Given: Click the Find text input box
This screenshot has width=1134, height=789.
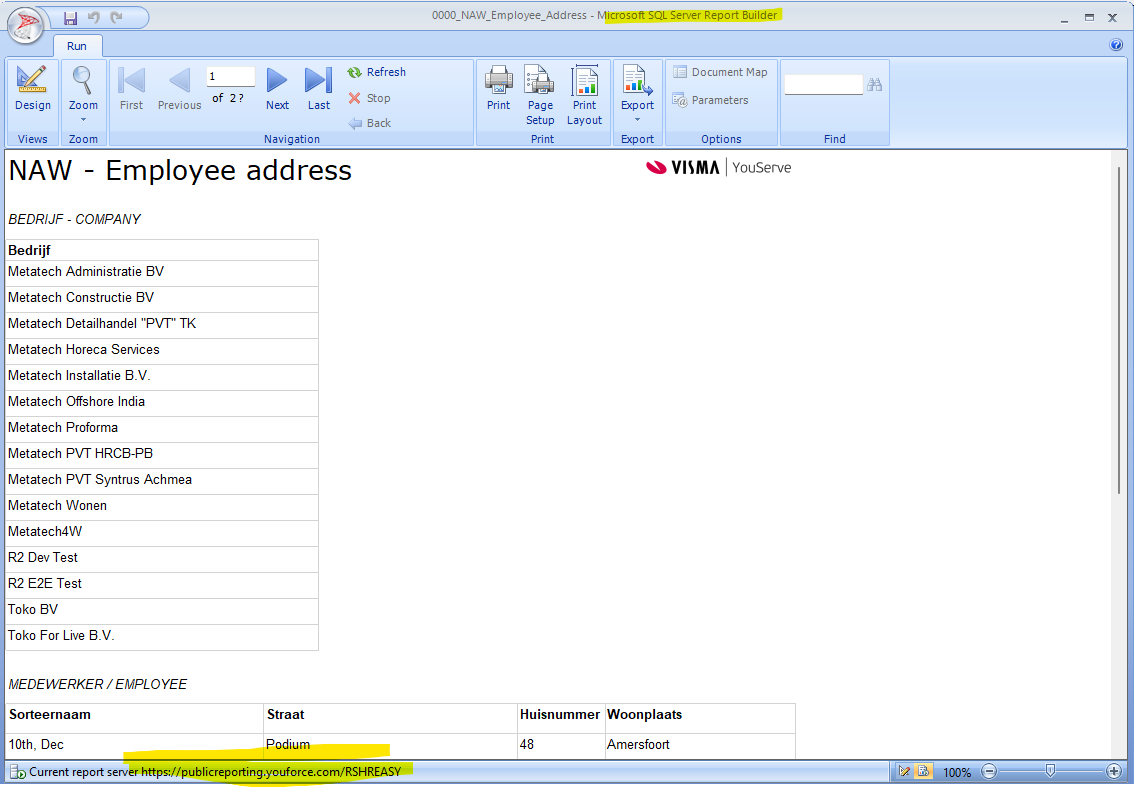Looking at the screenshot, I should point(823,85).
